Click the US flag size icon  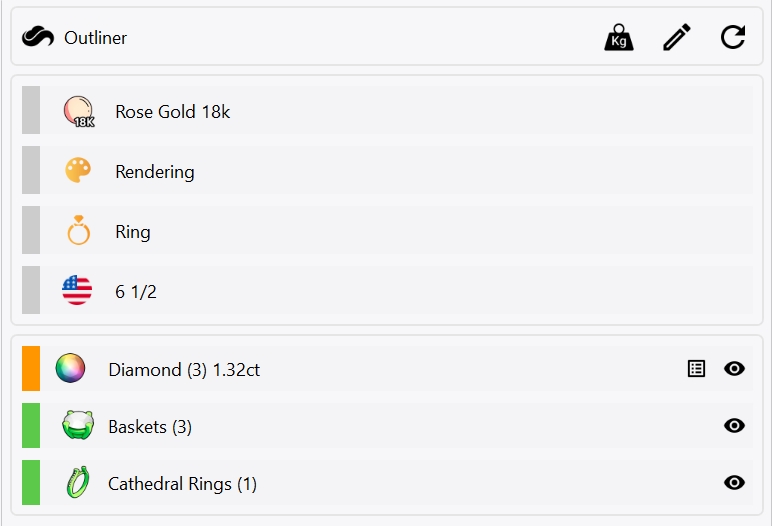click(77, 291)
